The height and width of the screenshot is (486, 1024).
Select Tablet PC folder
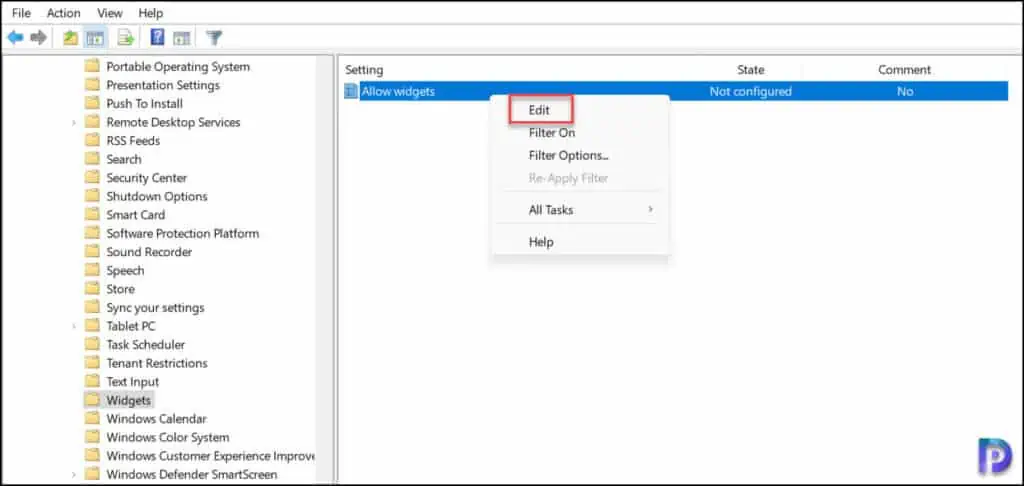(131, 326)
